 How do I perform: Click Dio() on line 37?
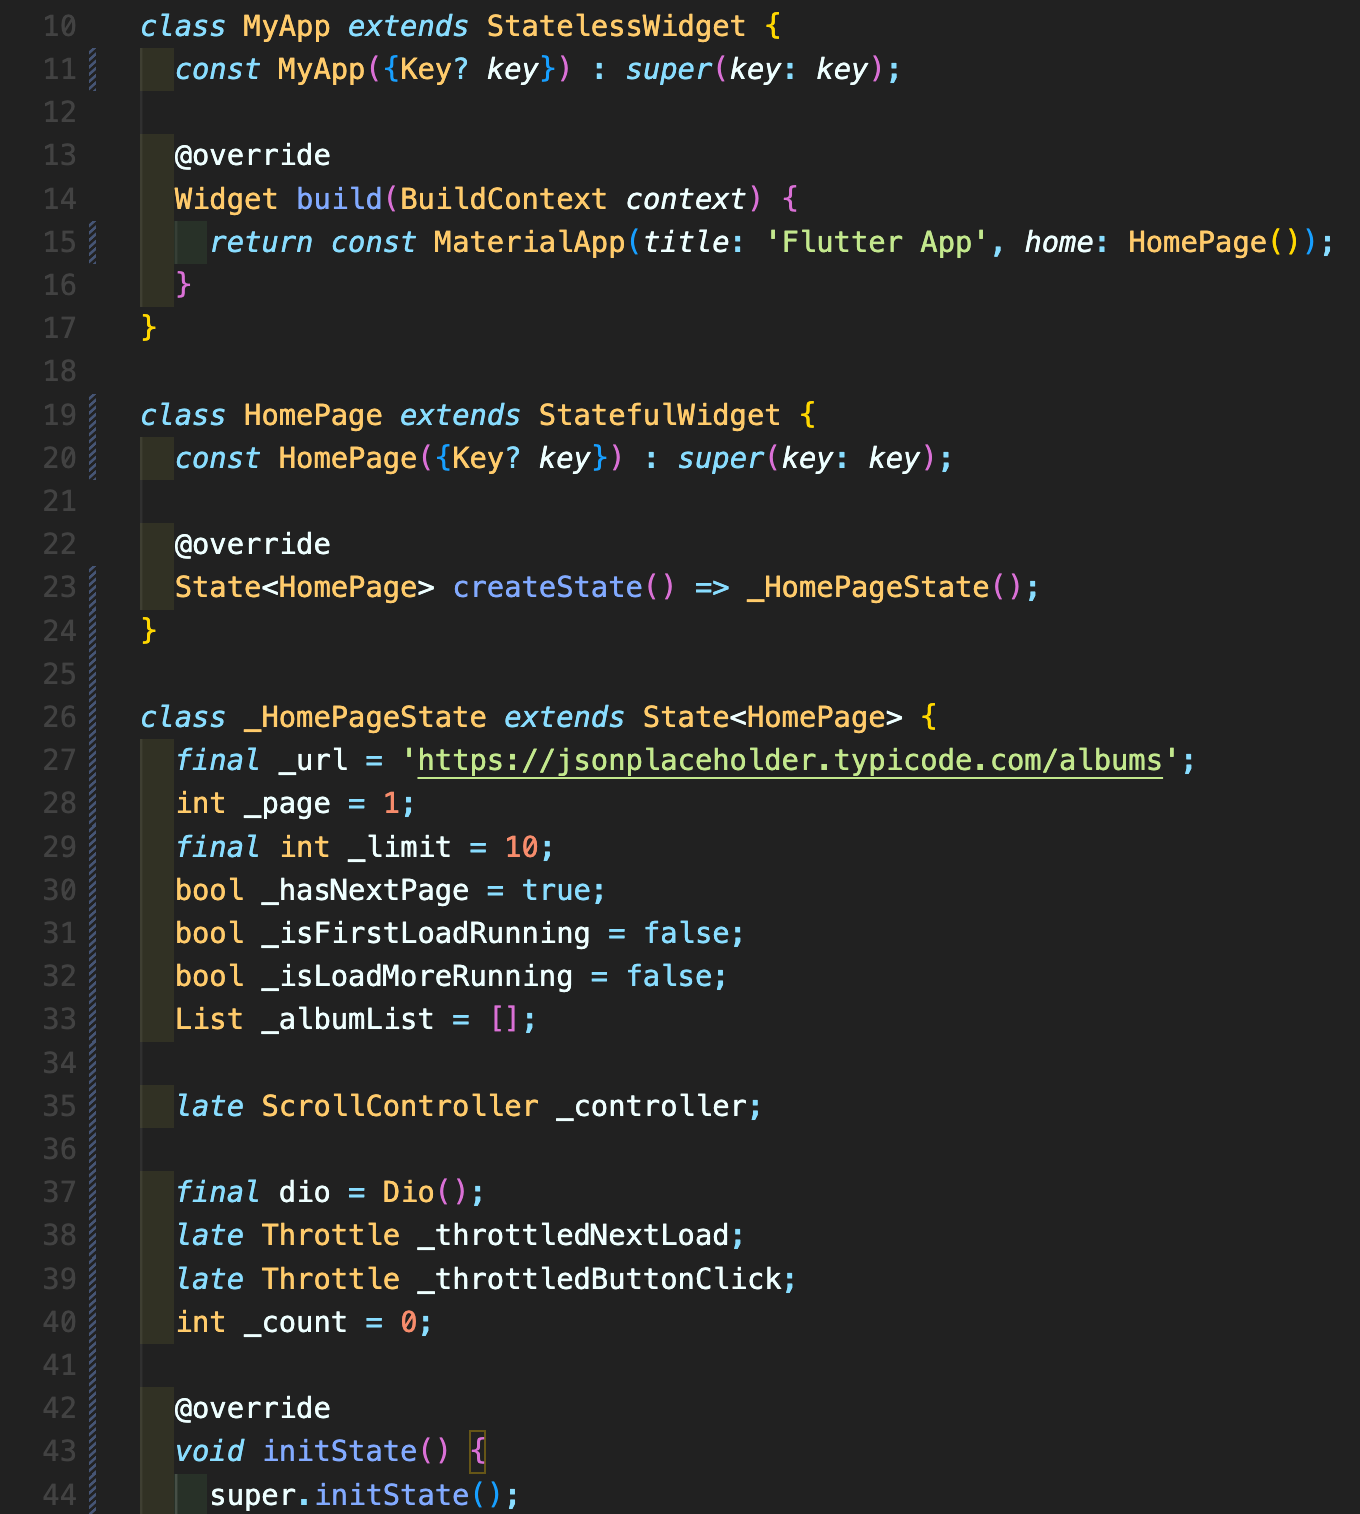[425, 1192]
